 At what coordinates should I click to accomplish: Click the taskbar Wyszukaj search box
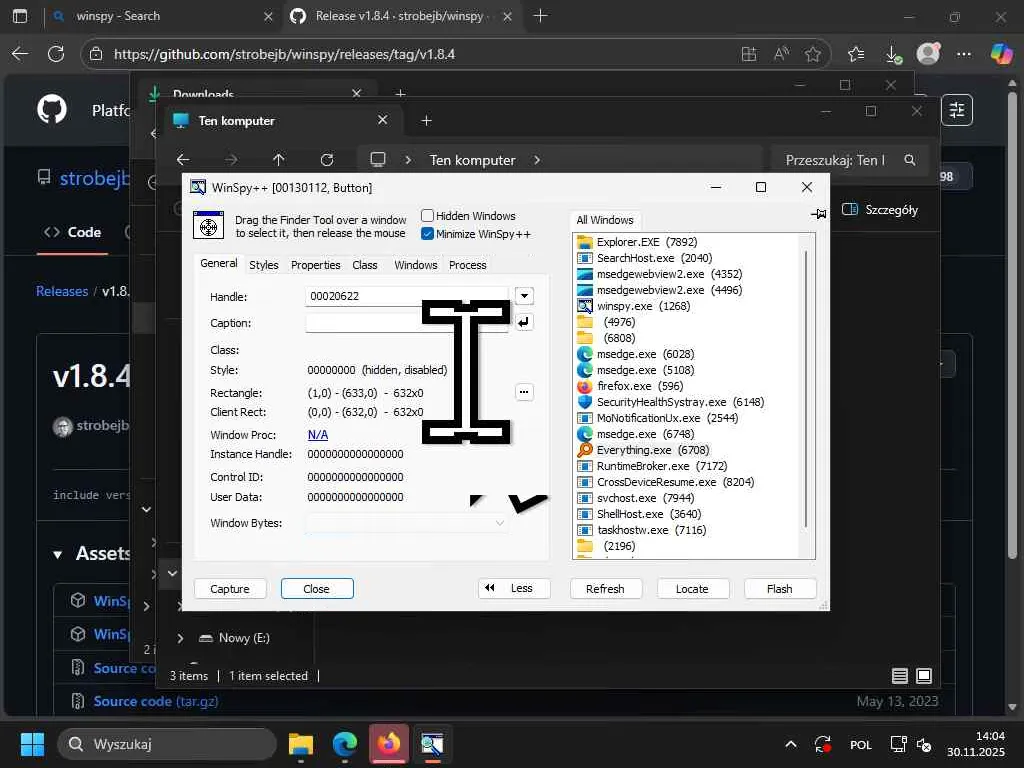click(x=167, y=744)
